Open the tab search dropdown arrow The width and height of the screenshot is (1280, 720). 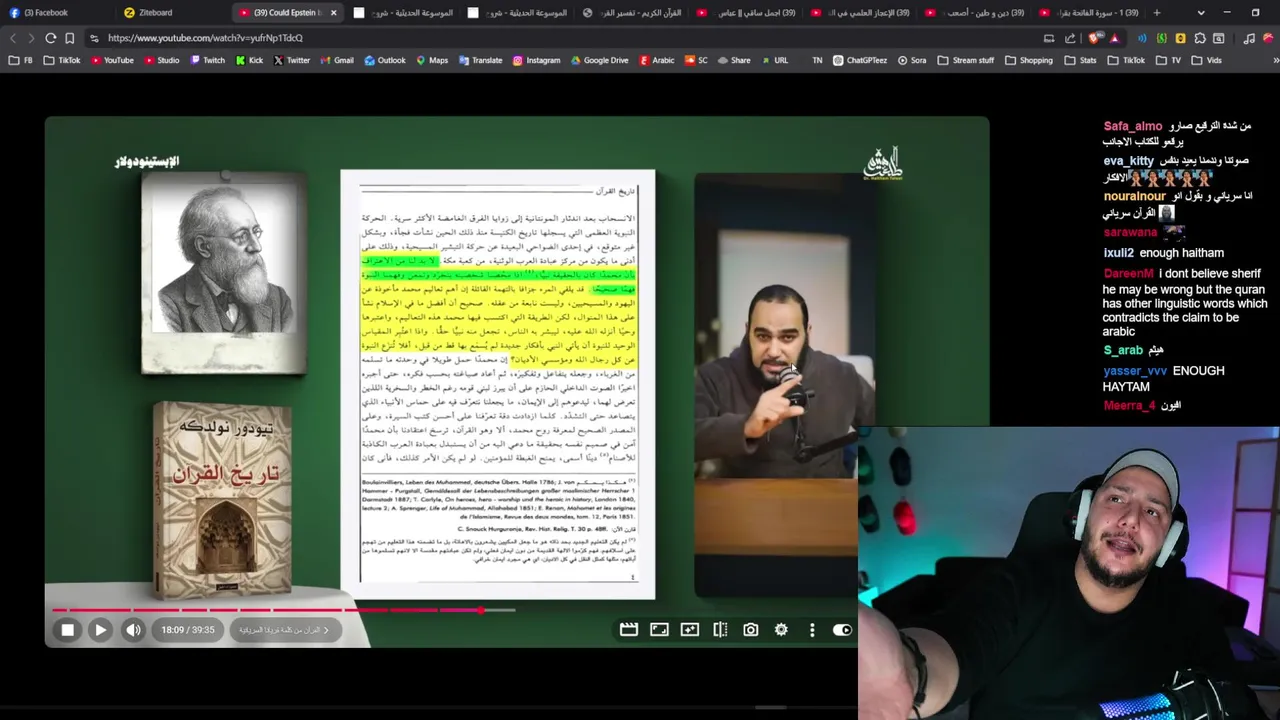click(1201, 13)
